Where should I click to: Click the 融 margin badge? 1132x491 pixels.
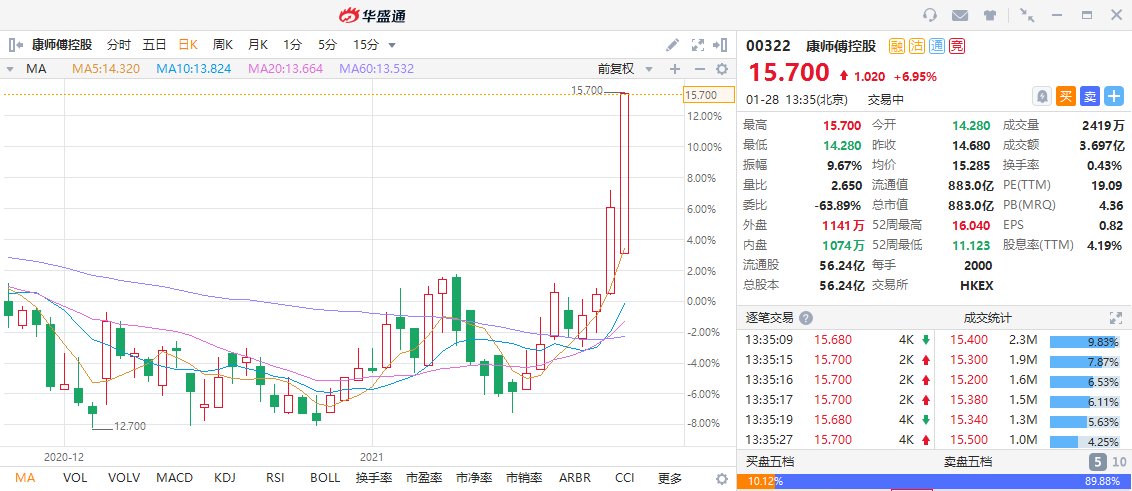coord(897,46)
